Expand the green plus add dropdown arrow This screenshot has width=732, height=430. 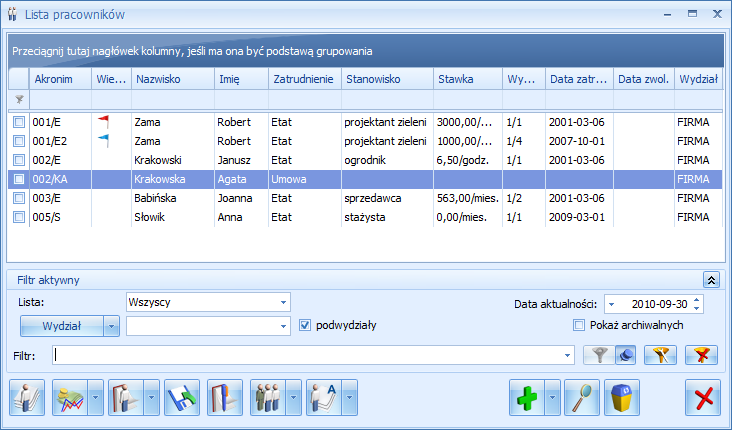point(552,398)
